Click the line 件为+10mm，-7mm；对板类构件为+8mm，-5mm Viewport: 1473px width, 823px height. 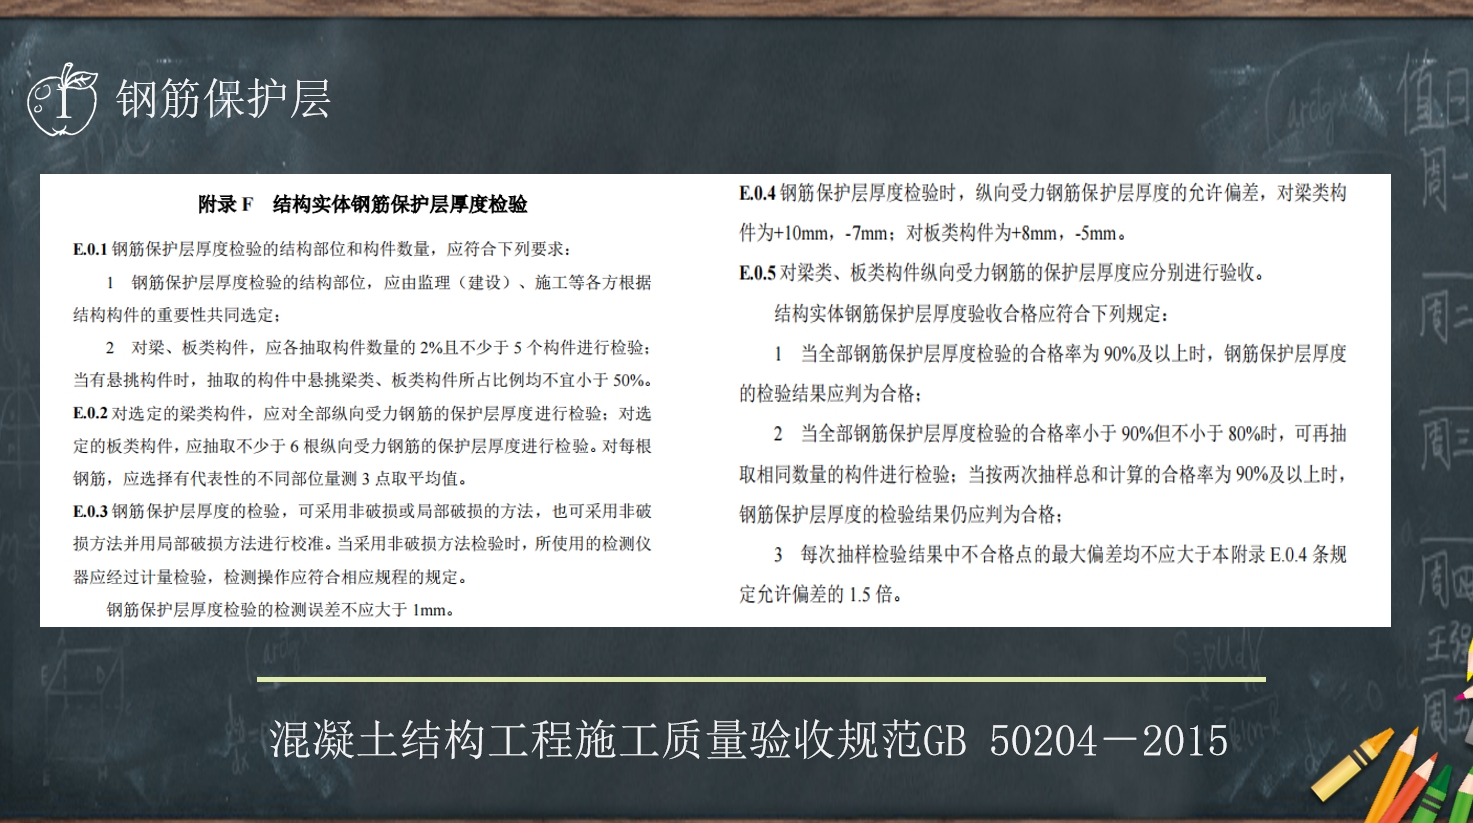[934, 233]
